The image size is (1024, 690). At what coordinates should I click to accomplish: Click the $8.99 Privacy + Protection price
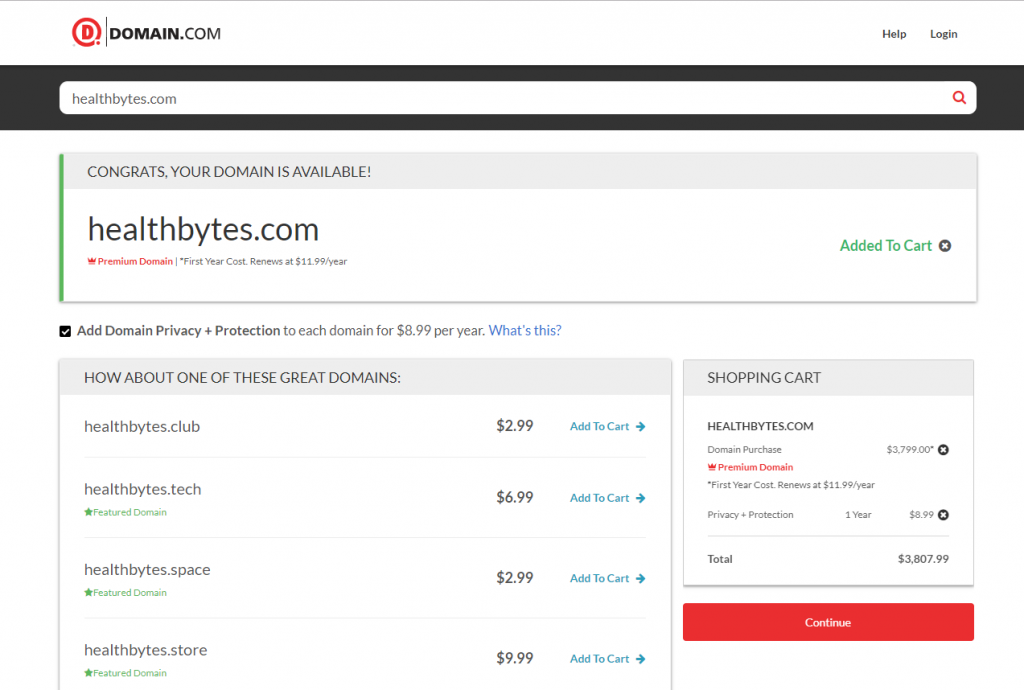coord(921,514)
